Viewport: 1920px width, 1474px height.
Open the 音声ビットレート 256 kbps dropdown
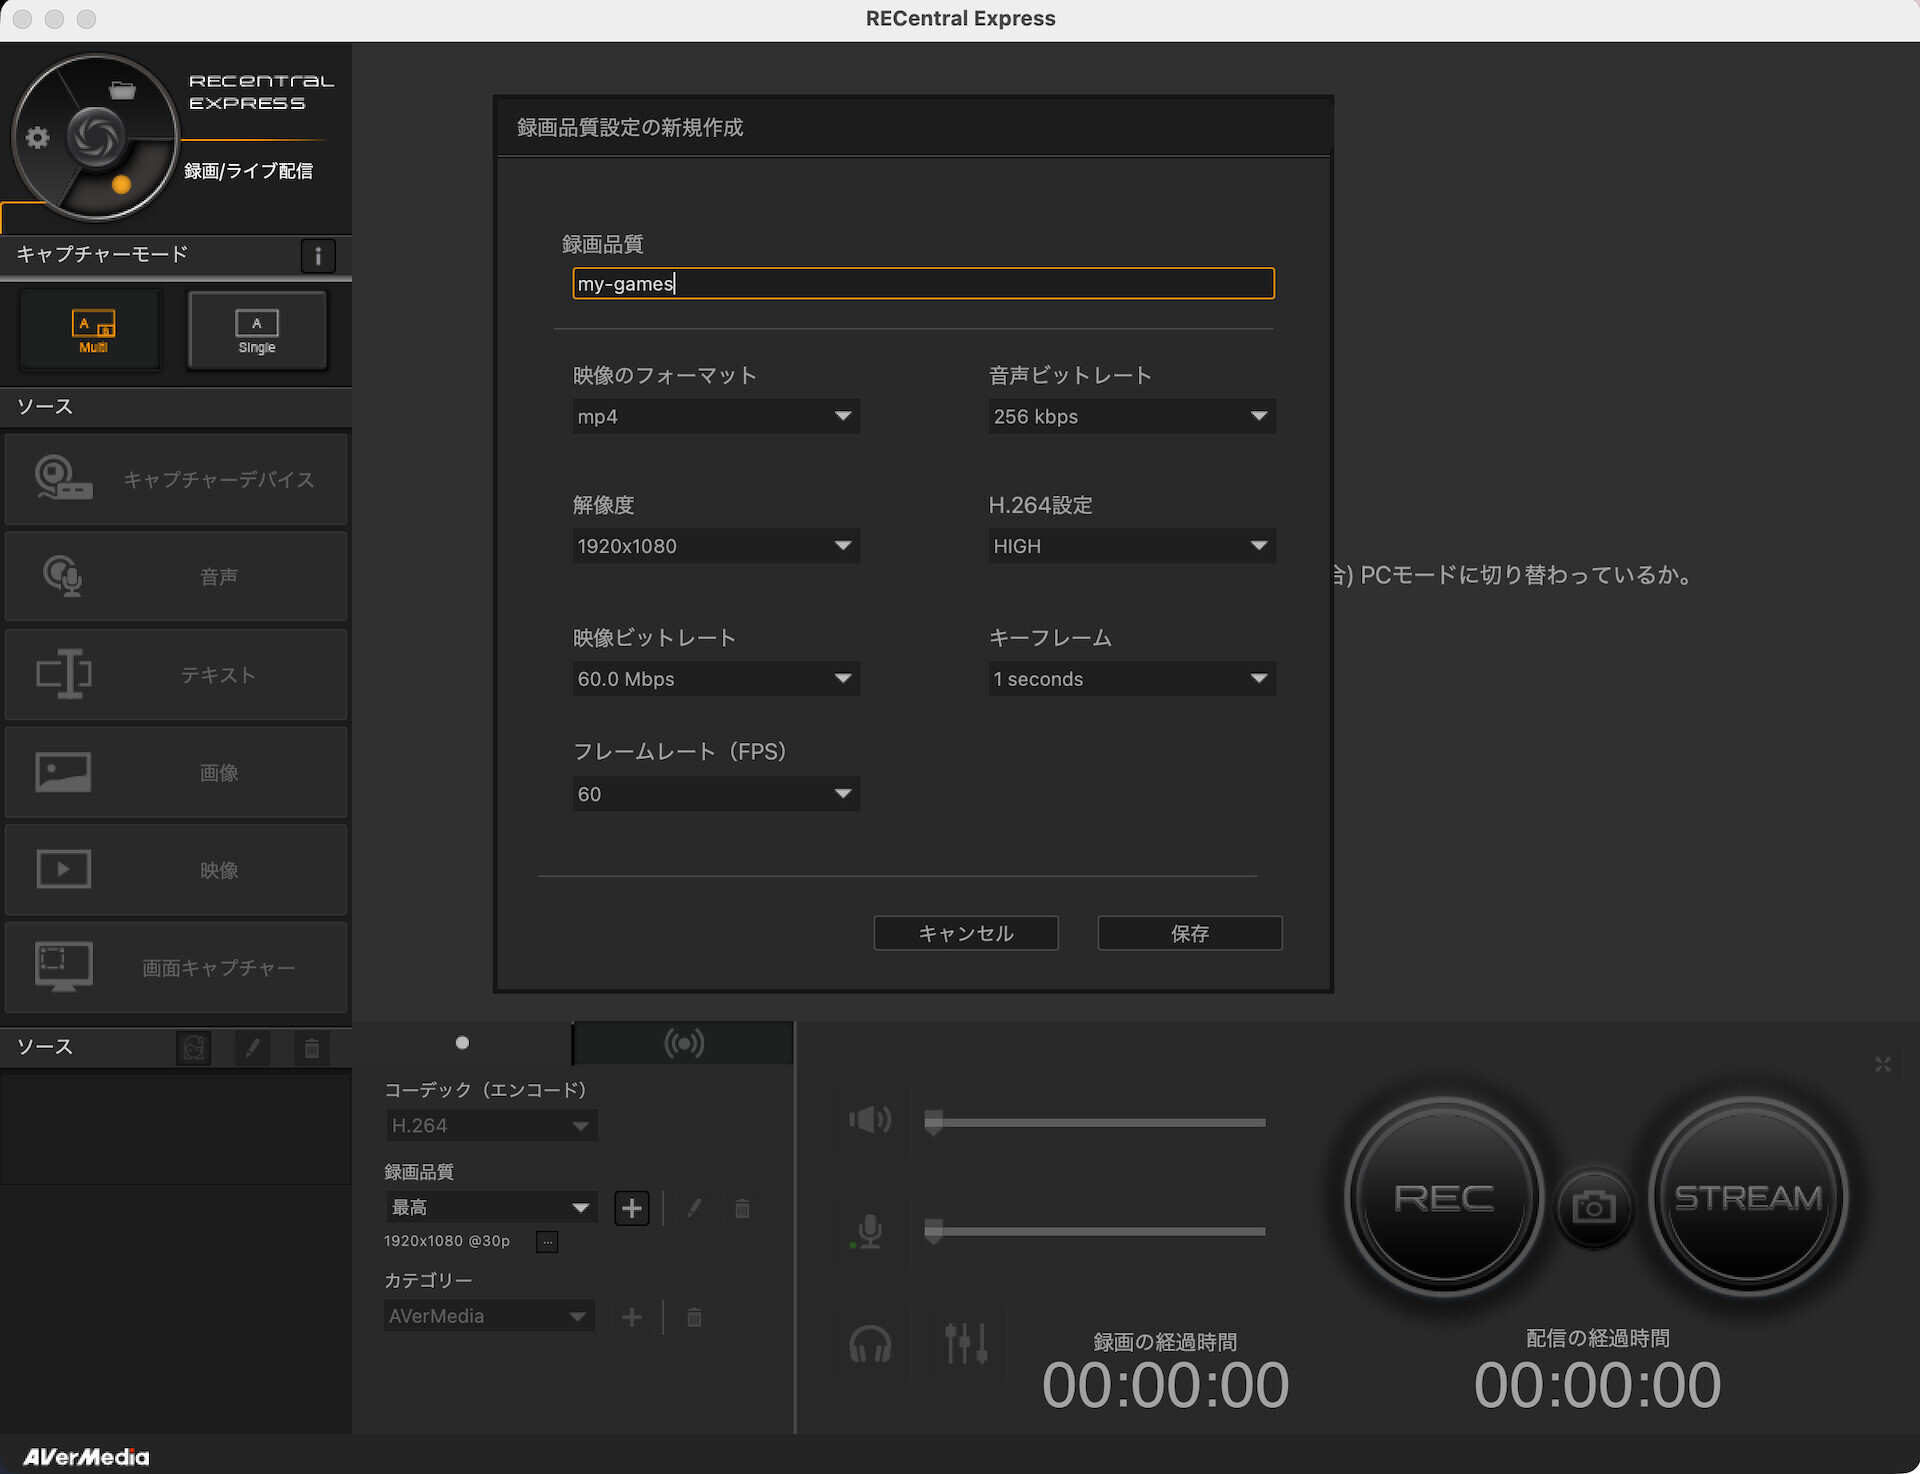pyautogui.click(x=1132, y=416)
